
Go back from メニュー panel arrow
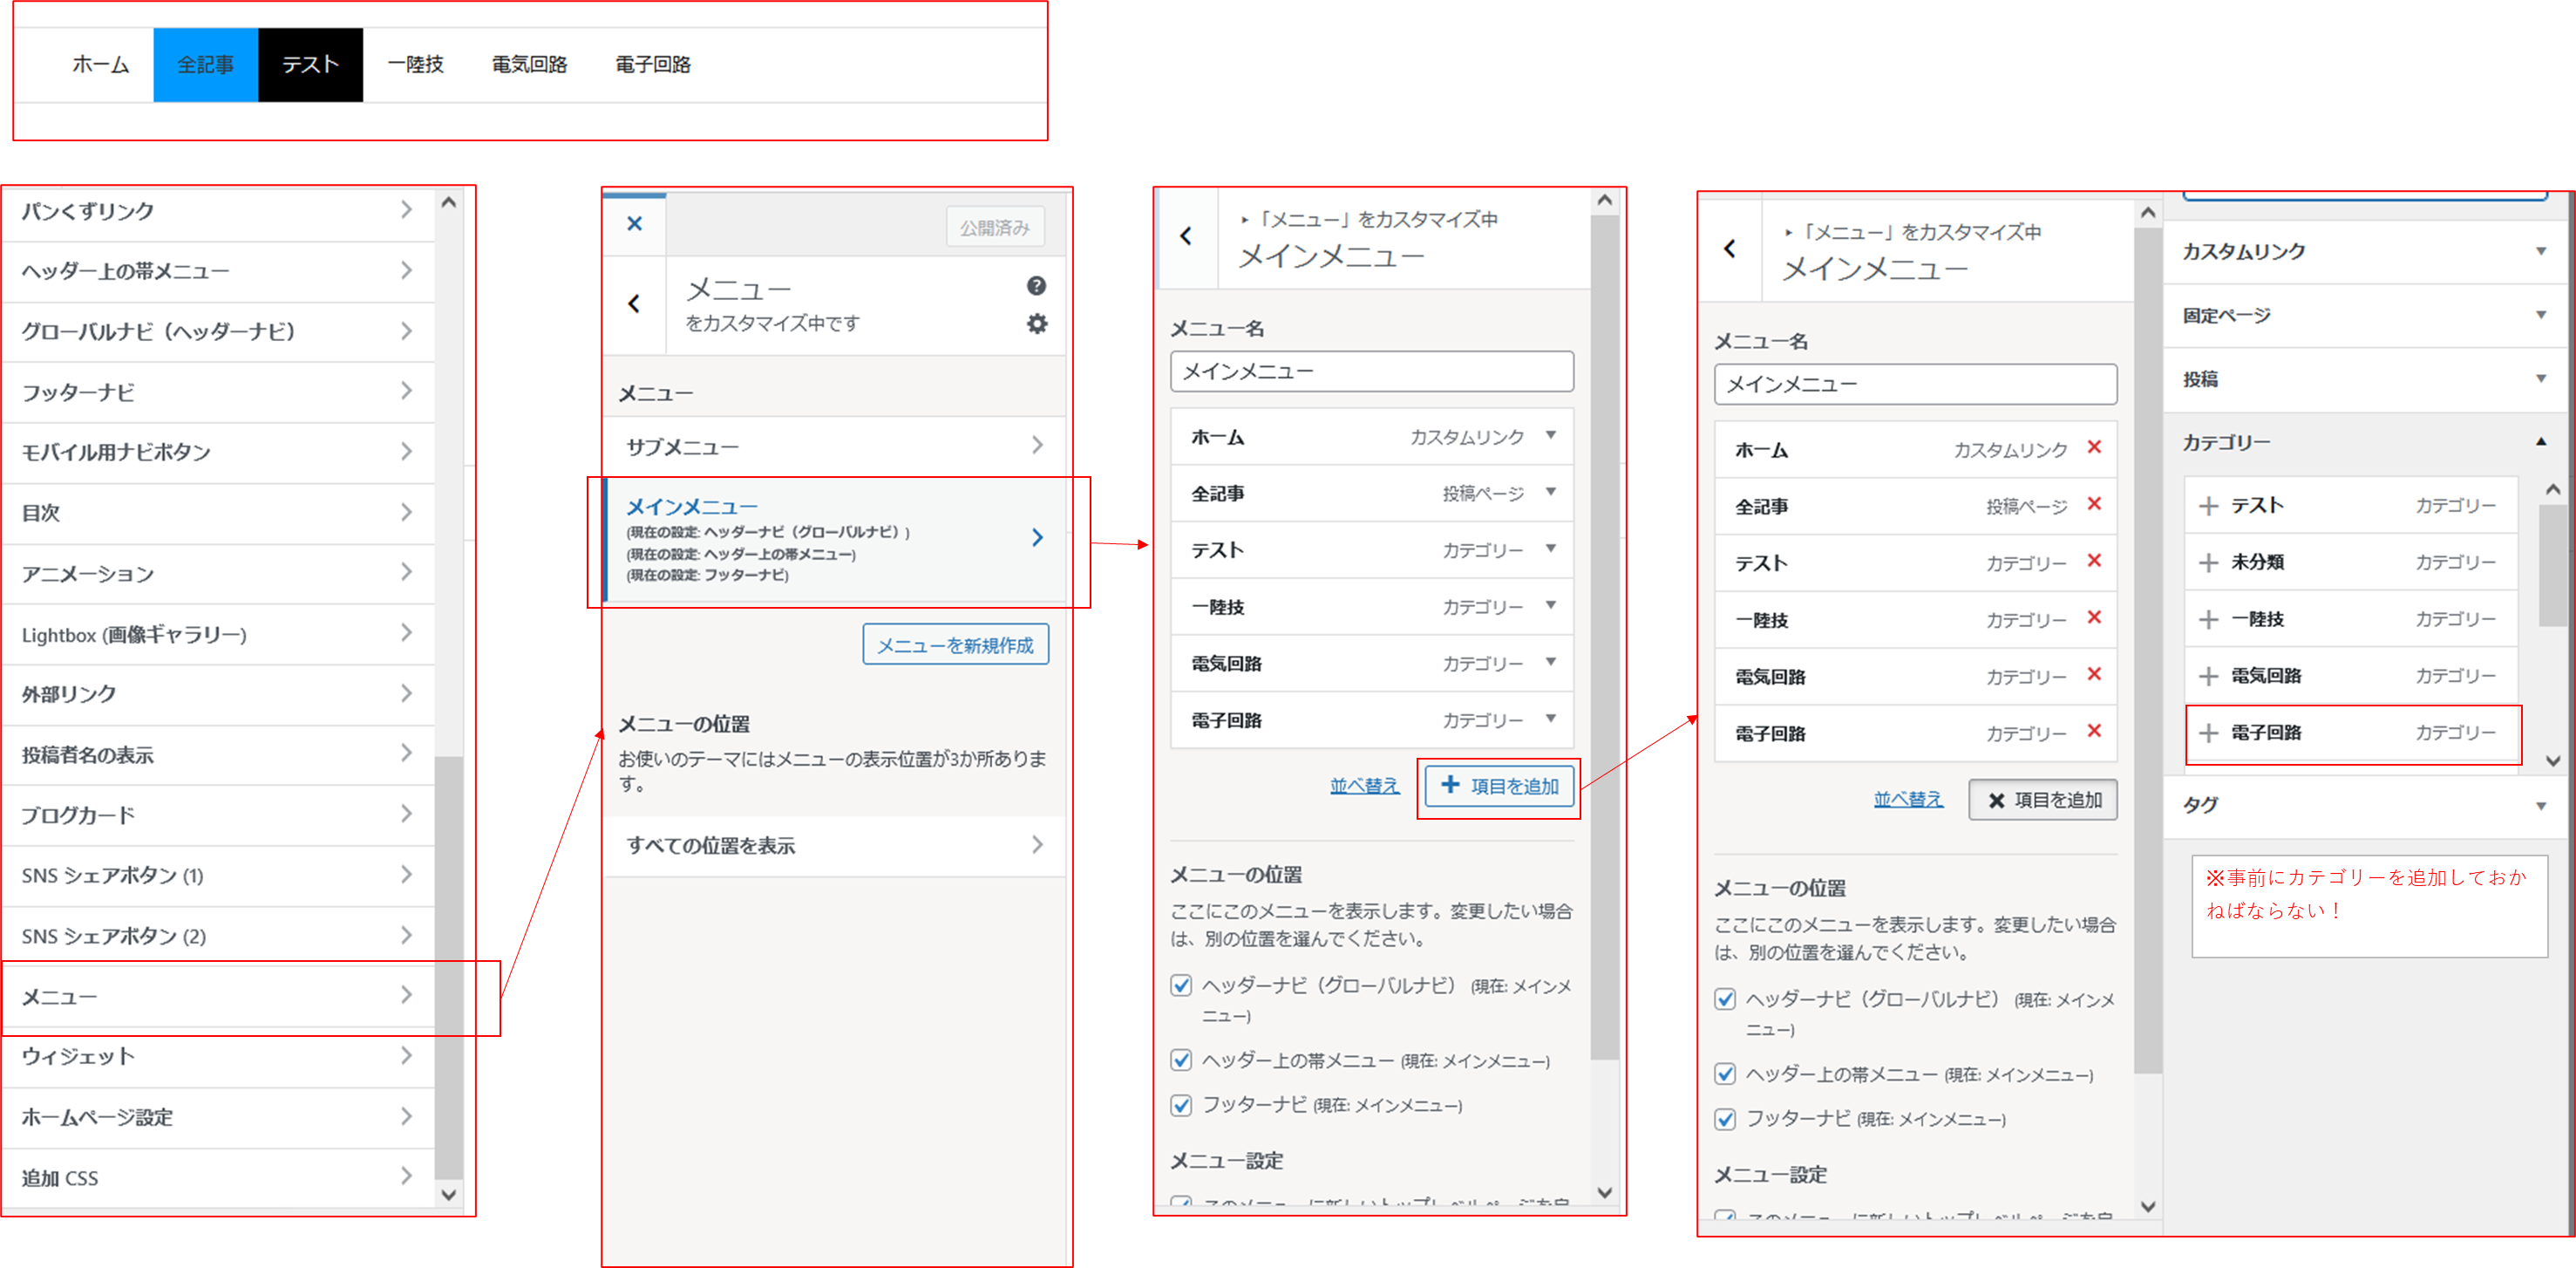pos(634,304)
